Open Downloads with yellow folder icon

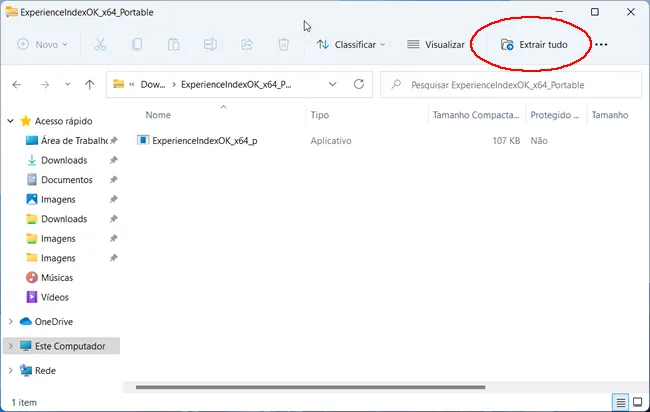point(64,219)
